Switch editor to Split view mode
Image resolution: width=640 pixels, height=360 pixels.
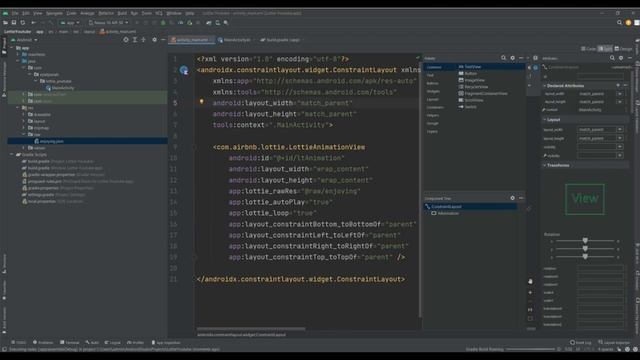pyautogui.click(x=605, y=49)
